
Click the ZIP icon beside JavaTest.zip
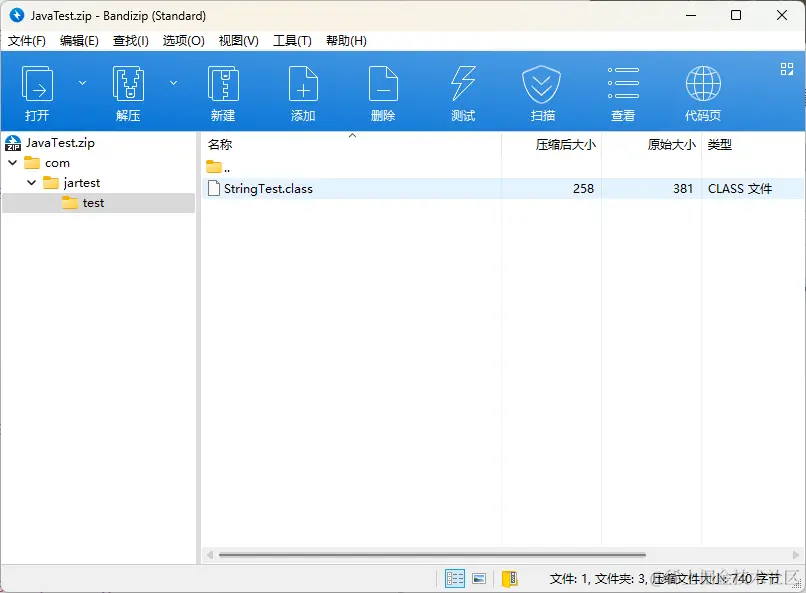tap(13, 143)
